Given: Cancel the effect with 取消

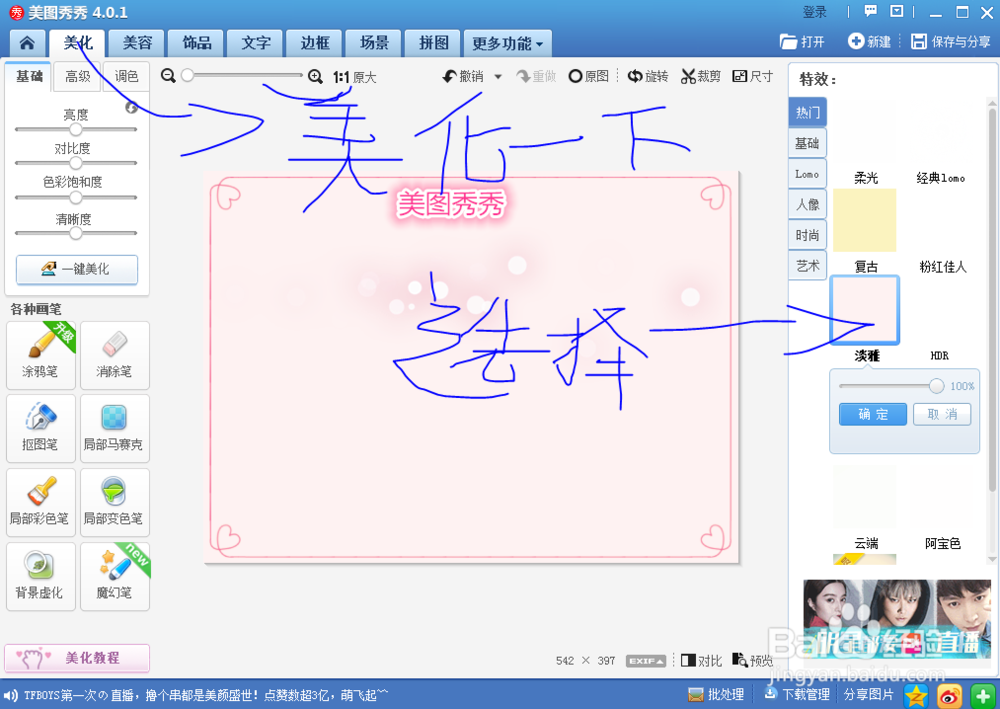Looking at the screenshot, I should (942, 414).
